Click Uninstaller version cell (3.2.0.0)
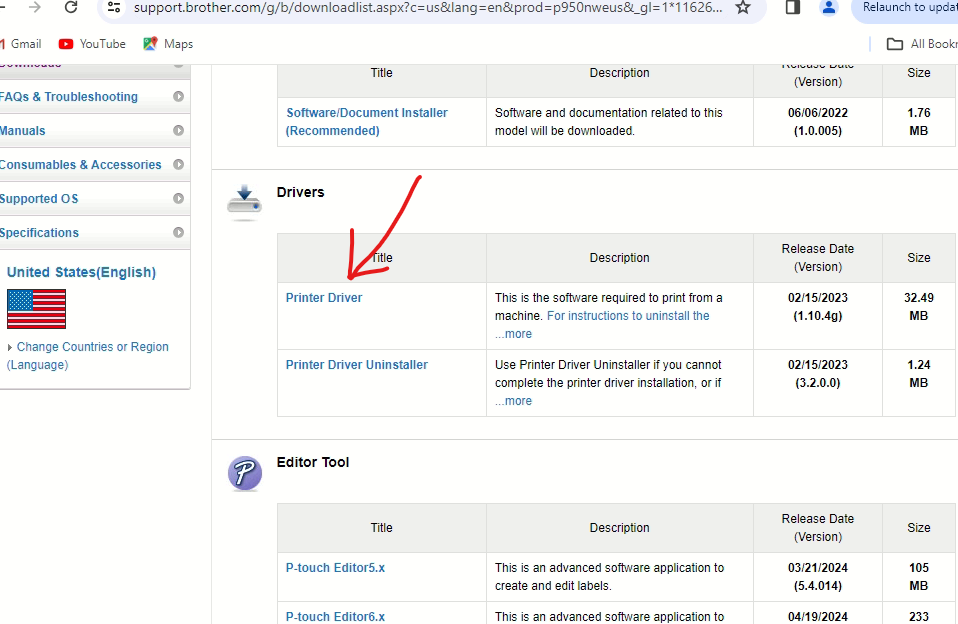Image resolution: width=958 pixels, height=624 pixels. tap(817, 383)
